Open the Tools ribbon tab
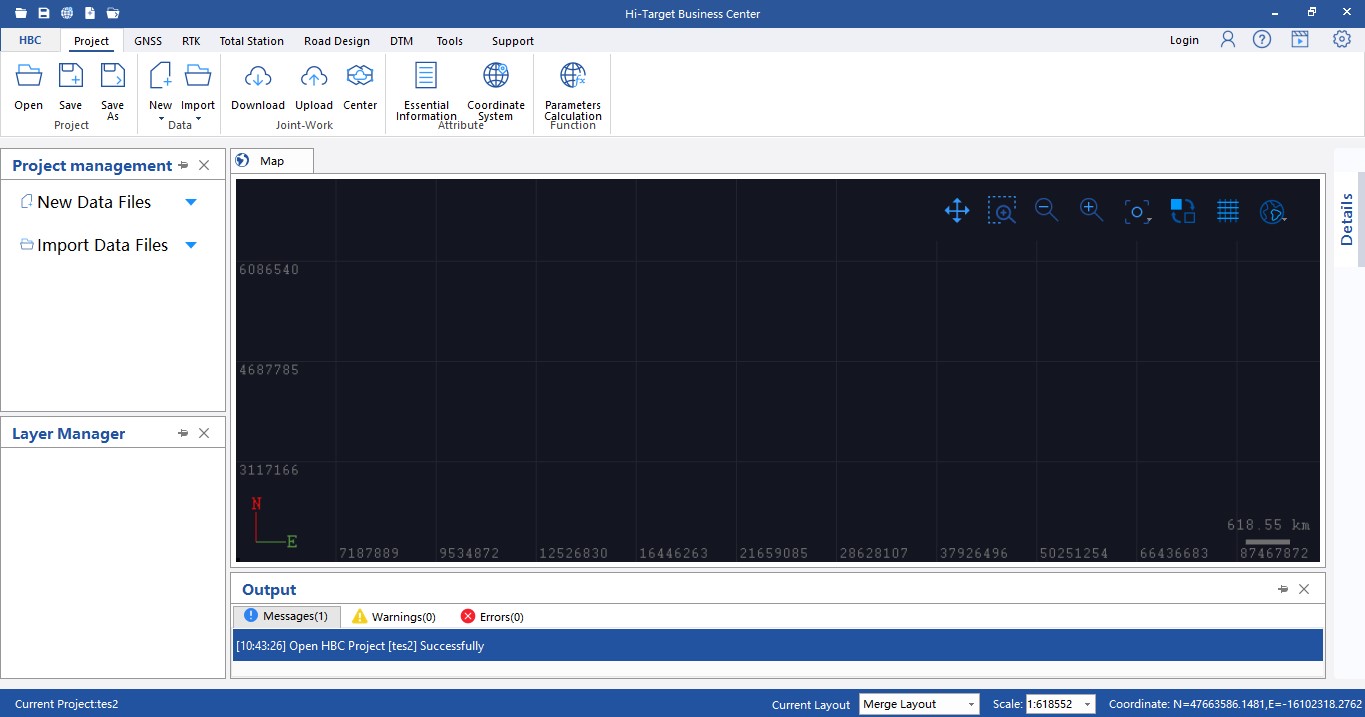1365x717 pixels. pos(450,41)
